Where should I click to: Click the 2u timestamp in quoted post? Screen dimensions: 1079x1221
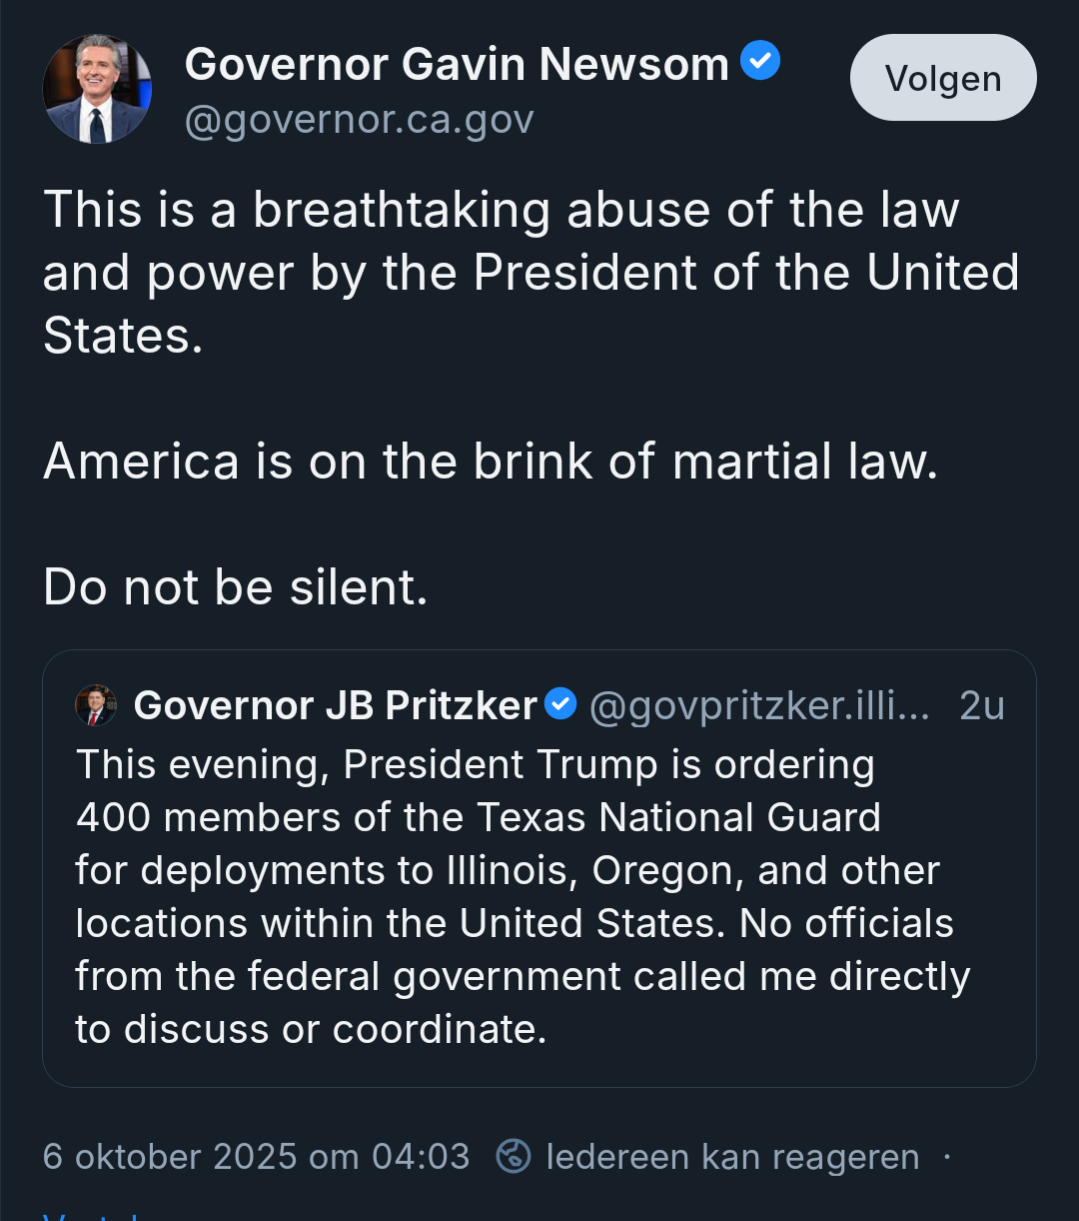pyautogui.click(x=980, y=706)
